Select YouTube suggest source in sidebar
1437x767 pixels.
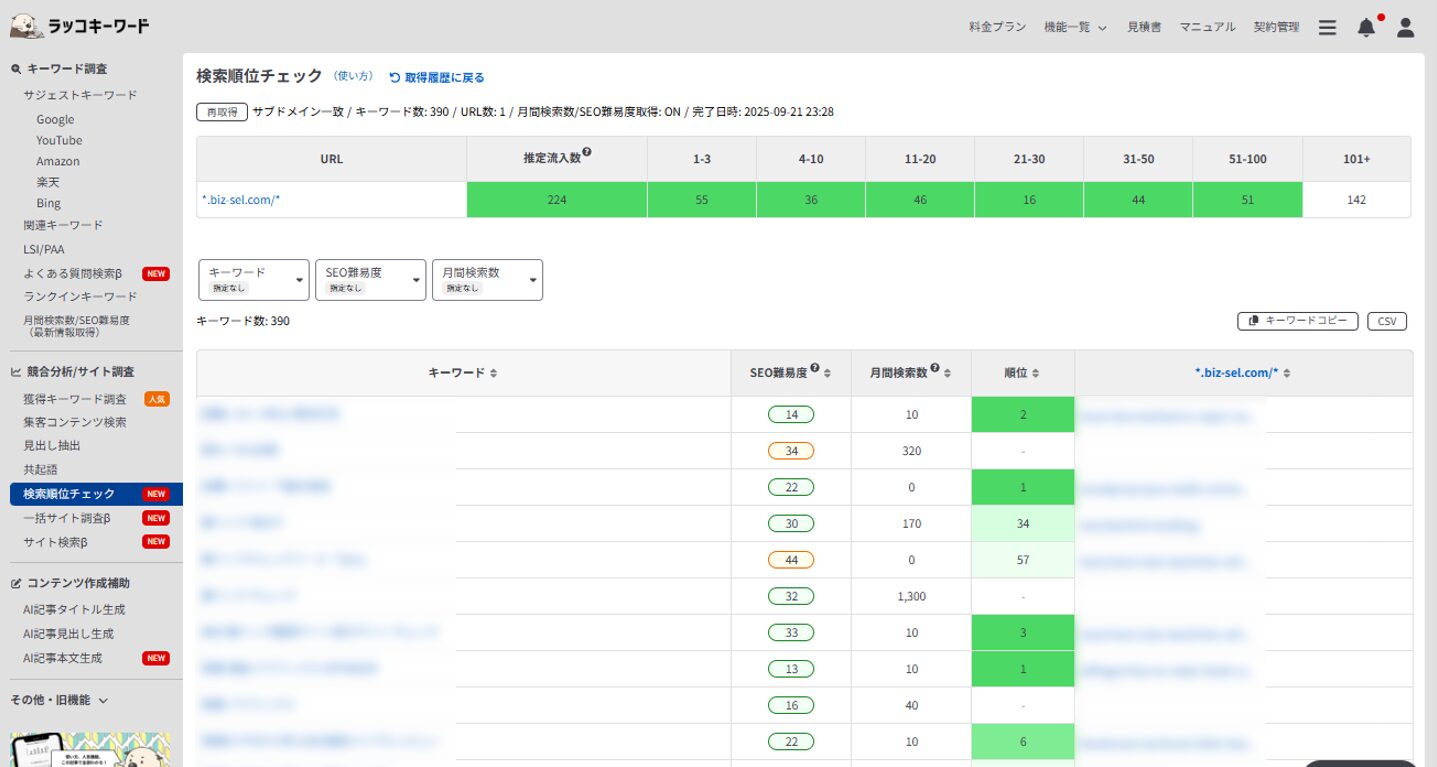pyautogui.click(x=59, y=140)
